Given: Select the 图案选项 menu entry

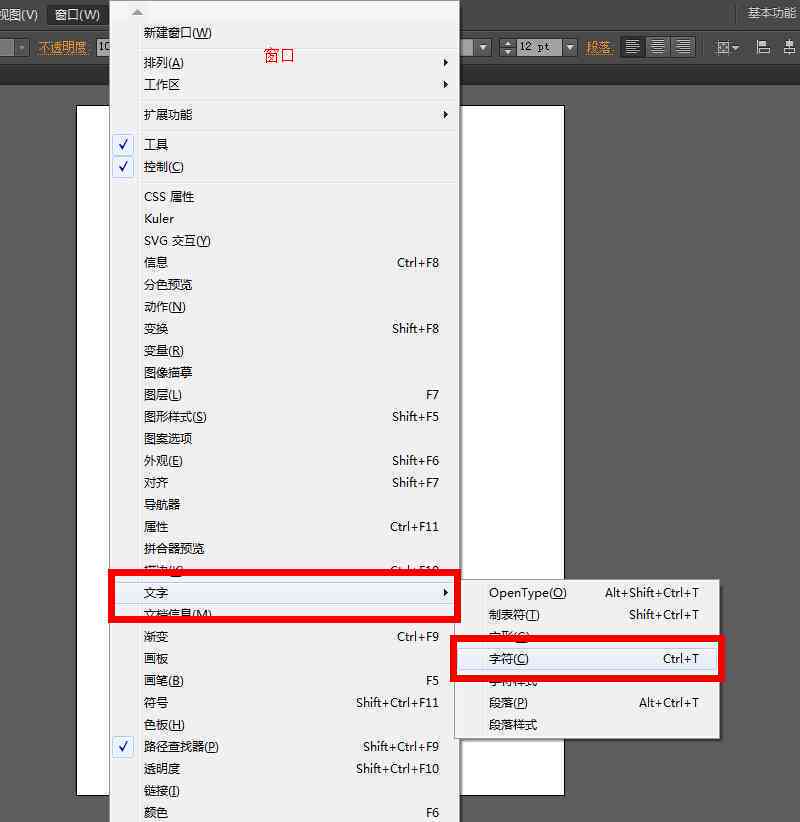Looking at the screenshot, I should coord(284,439).
